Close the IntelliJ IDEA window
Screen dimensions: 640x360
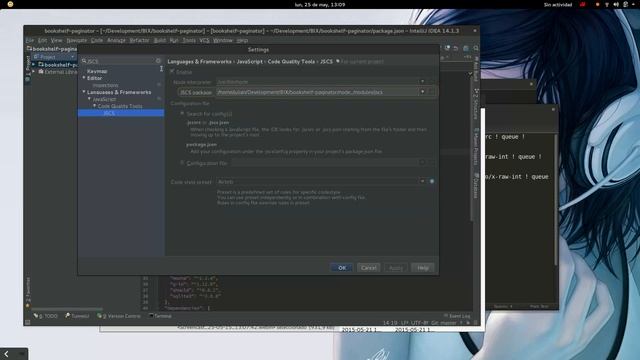[x=475, y=31]
